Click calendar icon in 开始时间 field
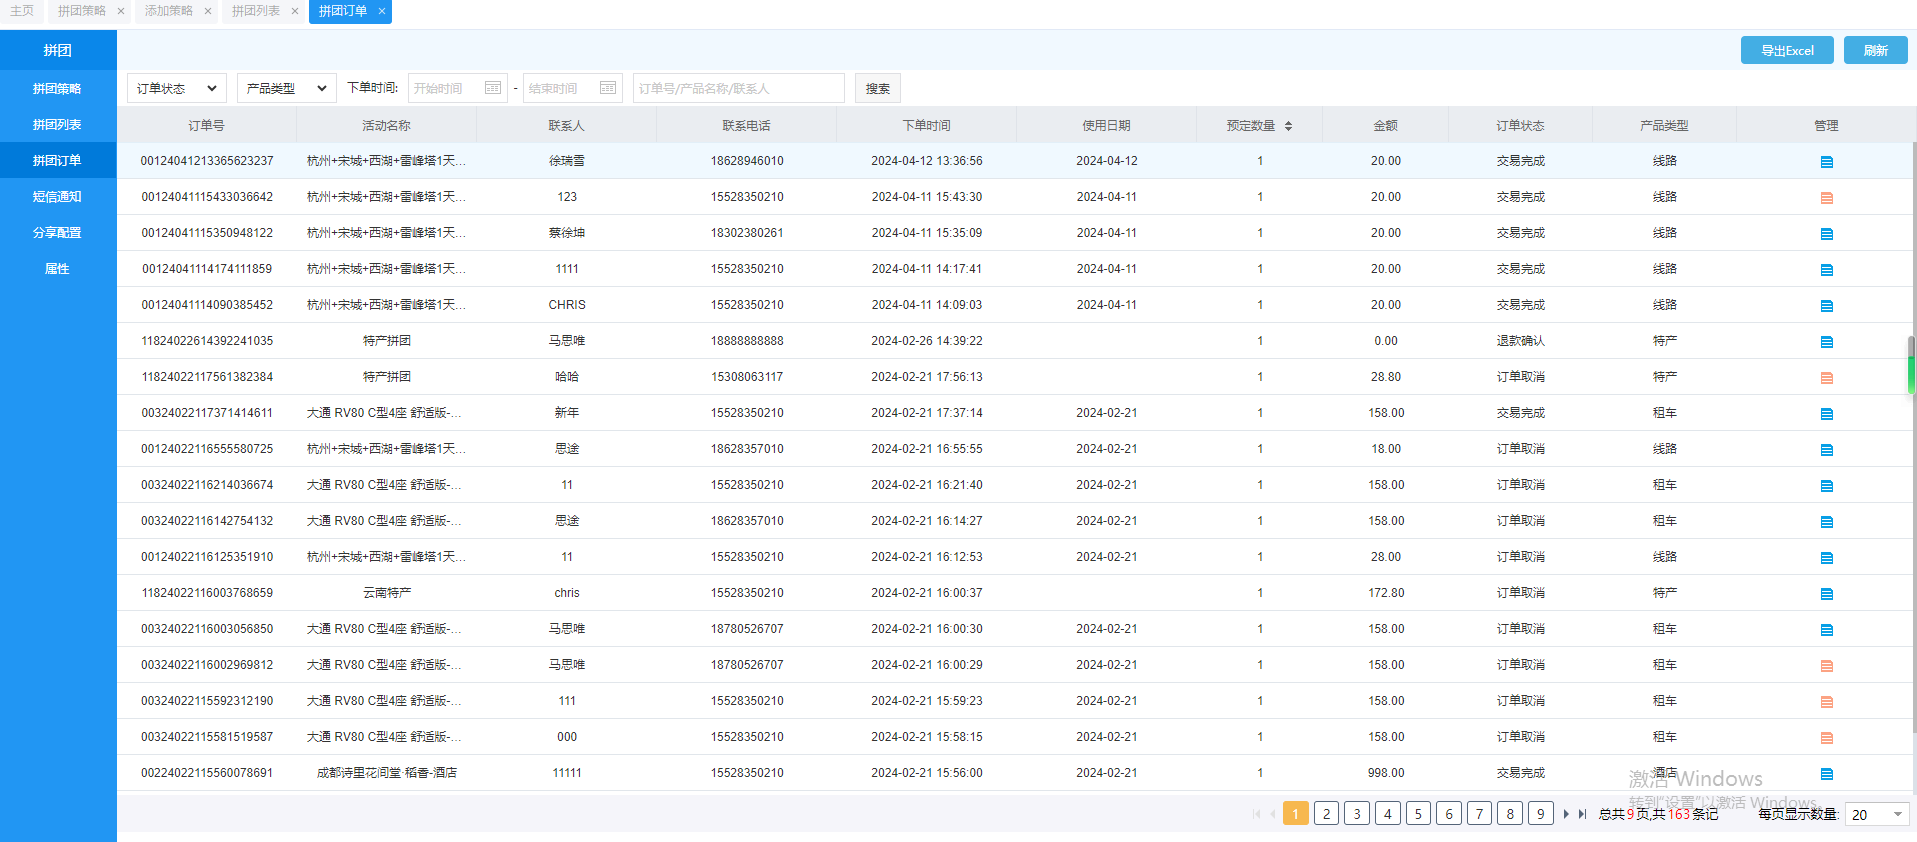The width and height of the screenshot is (1917, 842). [x=492, y=88]
